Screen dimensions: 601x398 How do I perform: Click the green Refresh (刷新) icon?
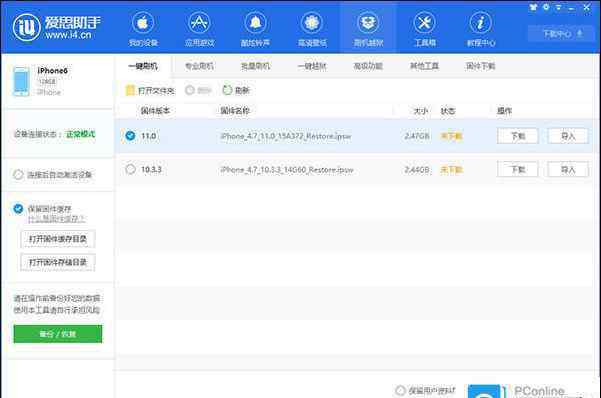(x=227, y=90)
